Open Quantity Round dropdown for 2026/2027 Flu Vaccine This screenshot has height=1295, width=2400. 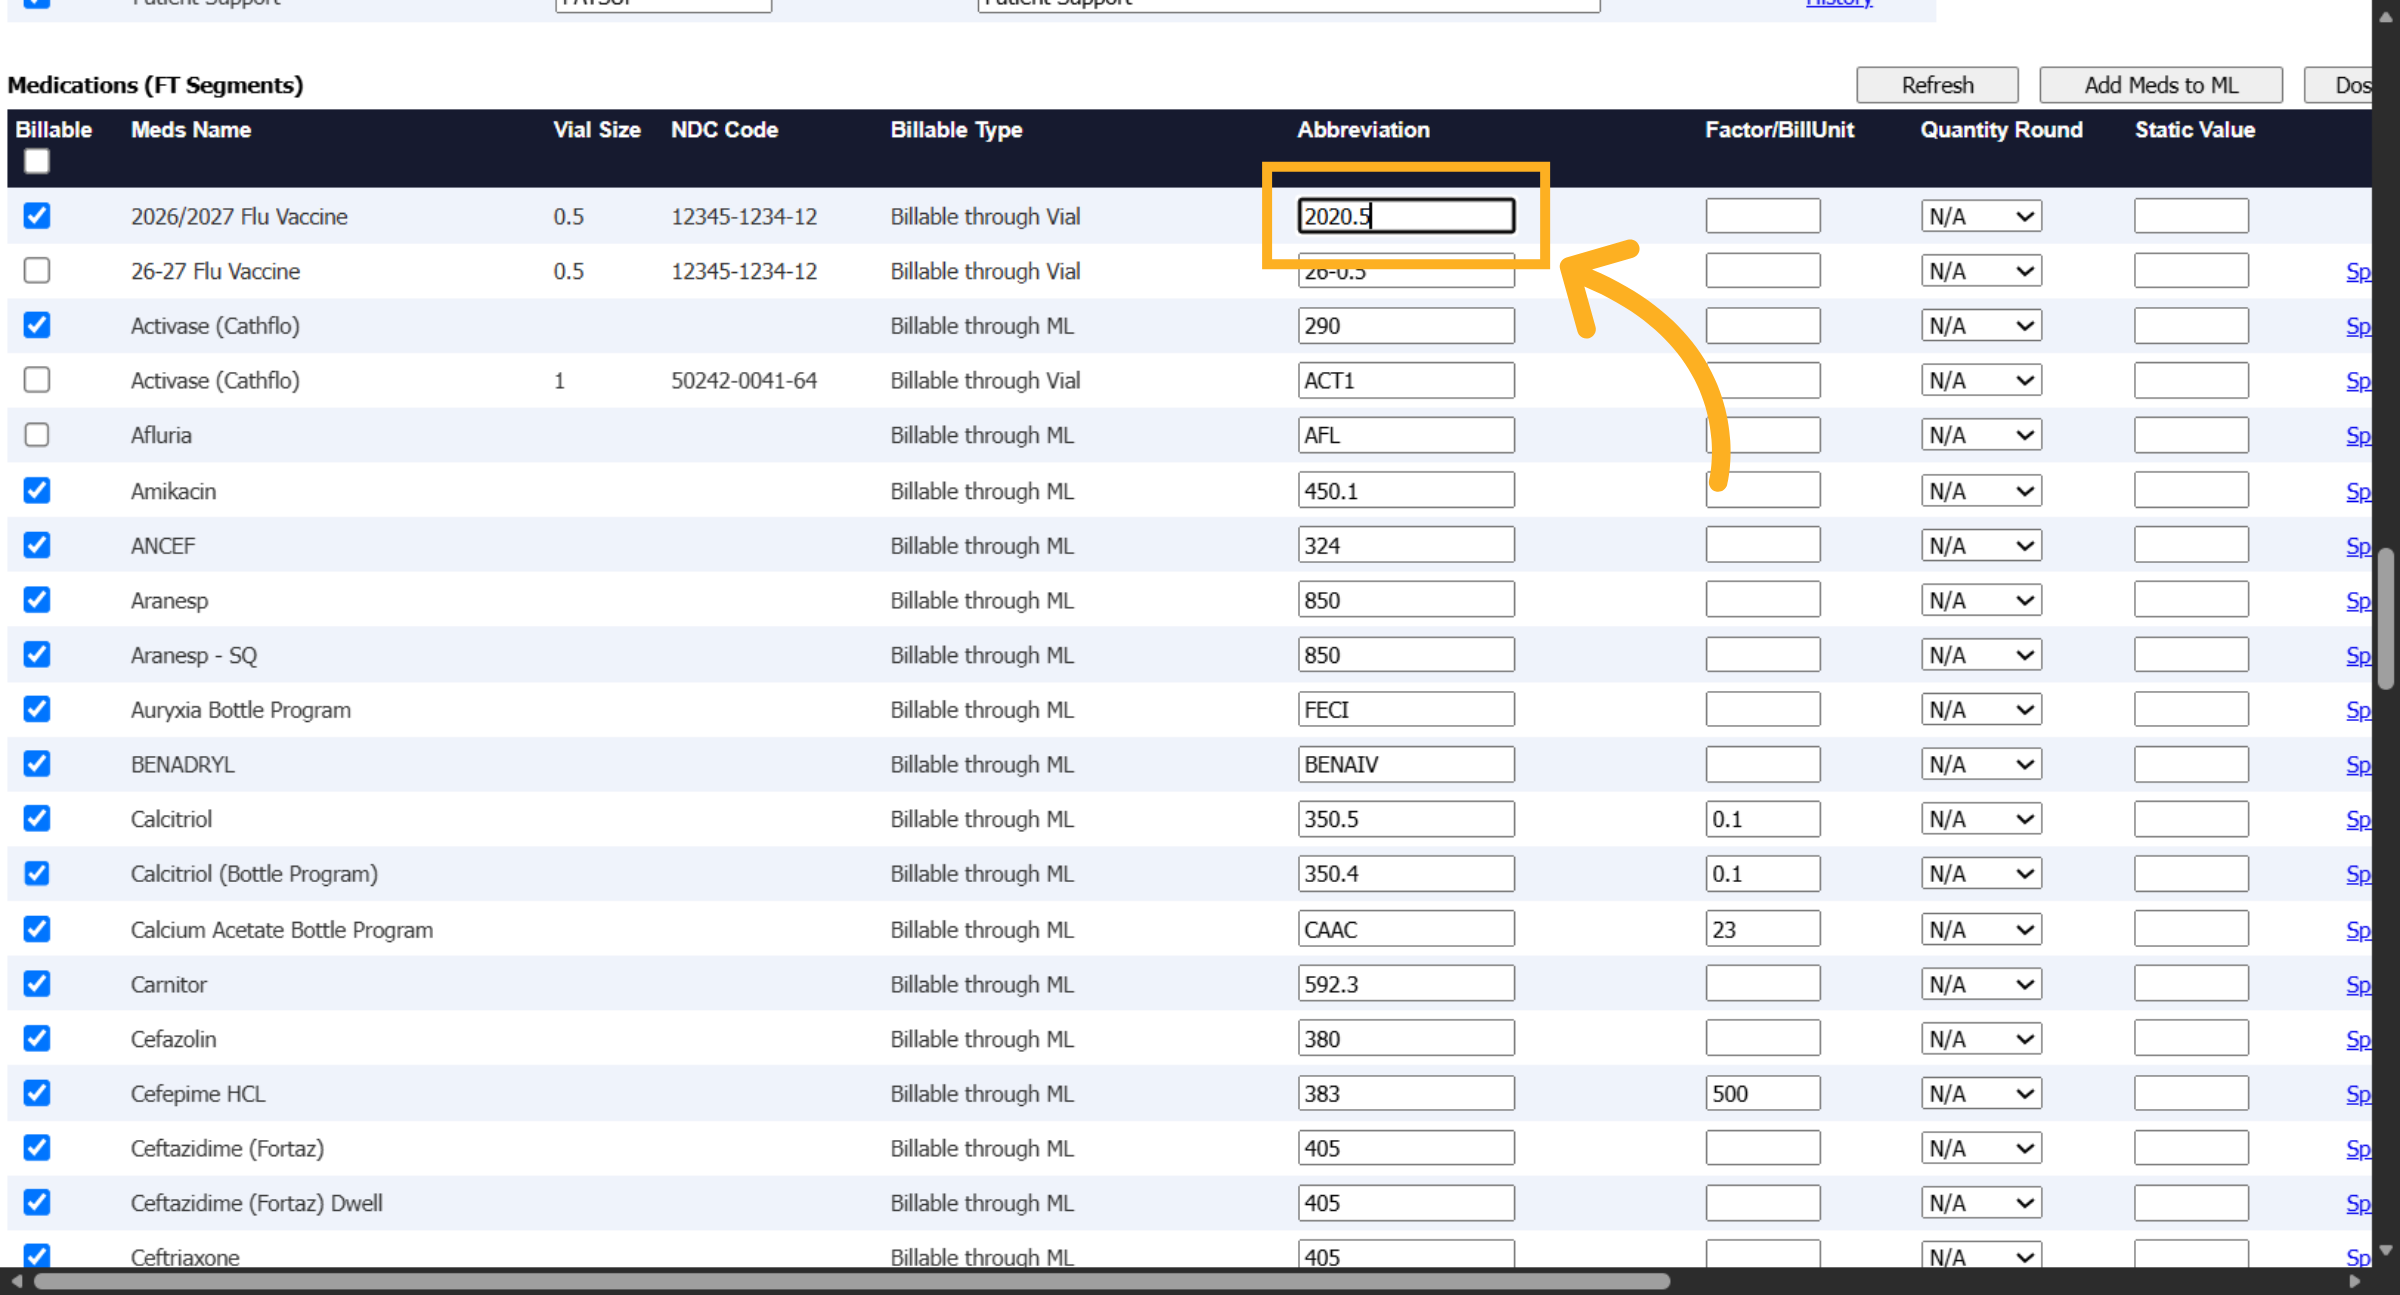[1981, 216]
